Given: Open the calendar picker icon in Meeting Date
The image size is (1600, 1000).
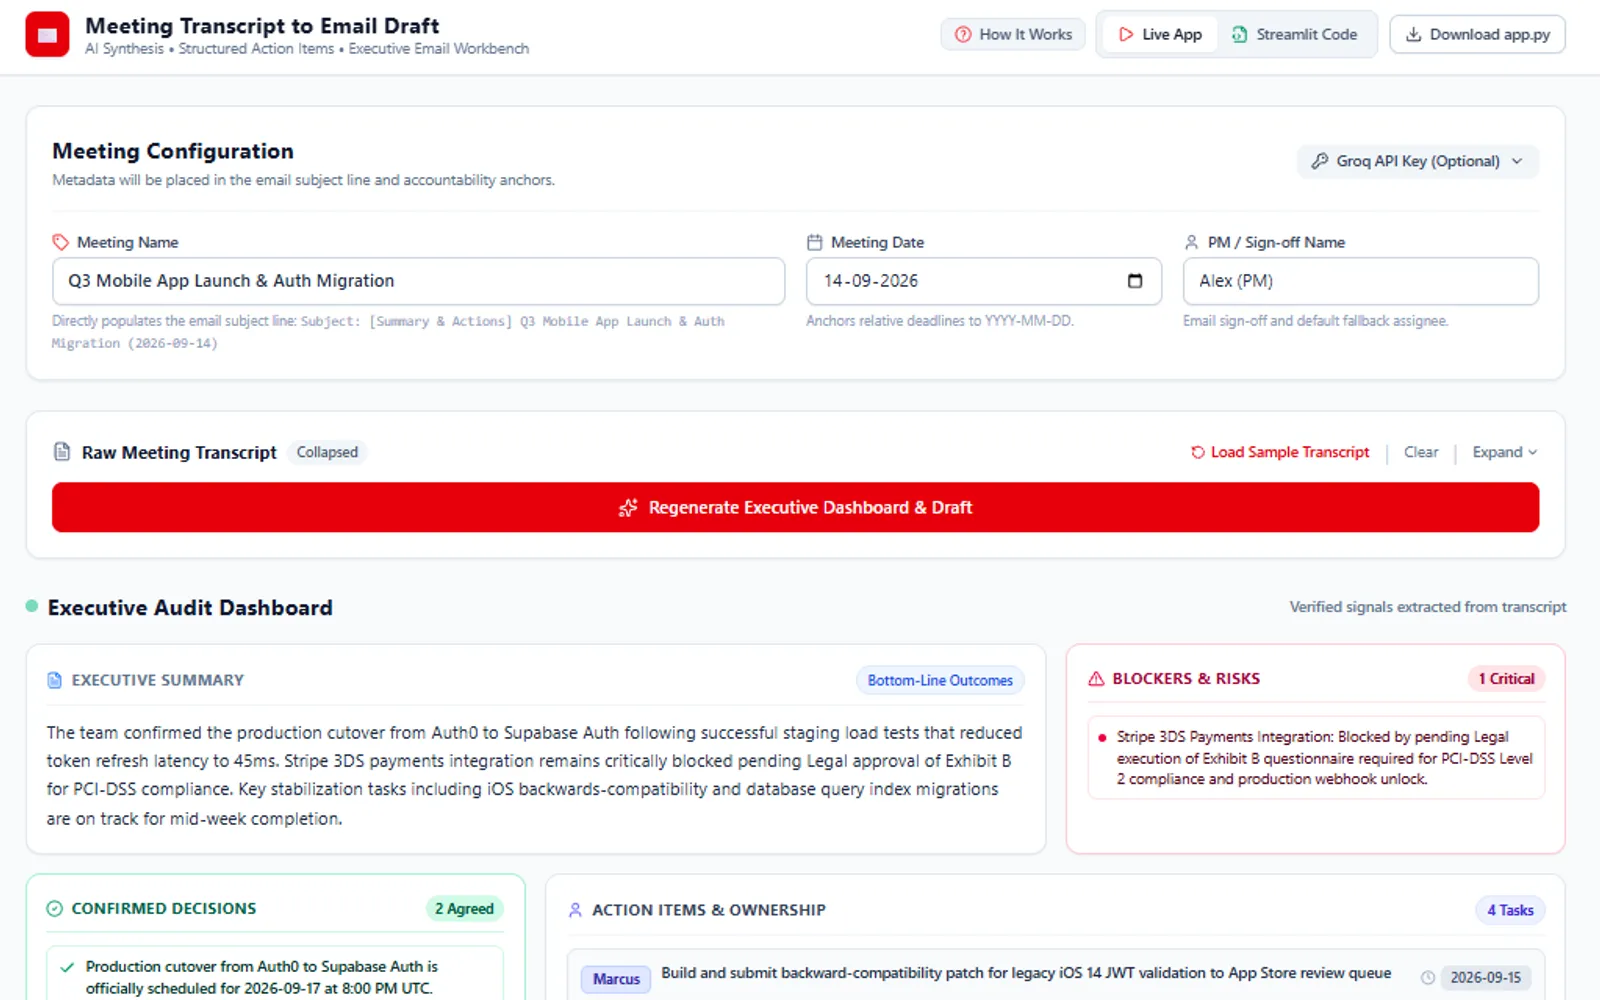Looking at the screenshot, I should tap(1135, 281).
